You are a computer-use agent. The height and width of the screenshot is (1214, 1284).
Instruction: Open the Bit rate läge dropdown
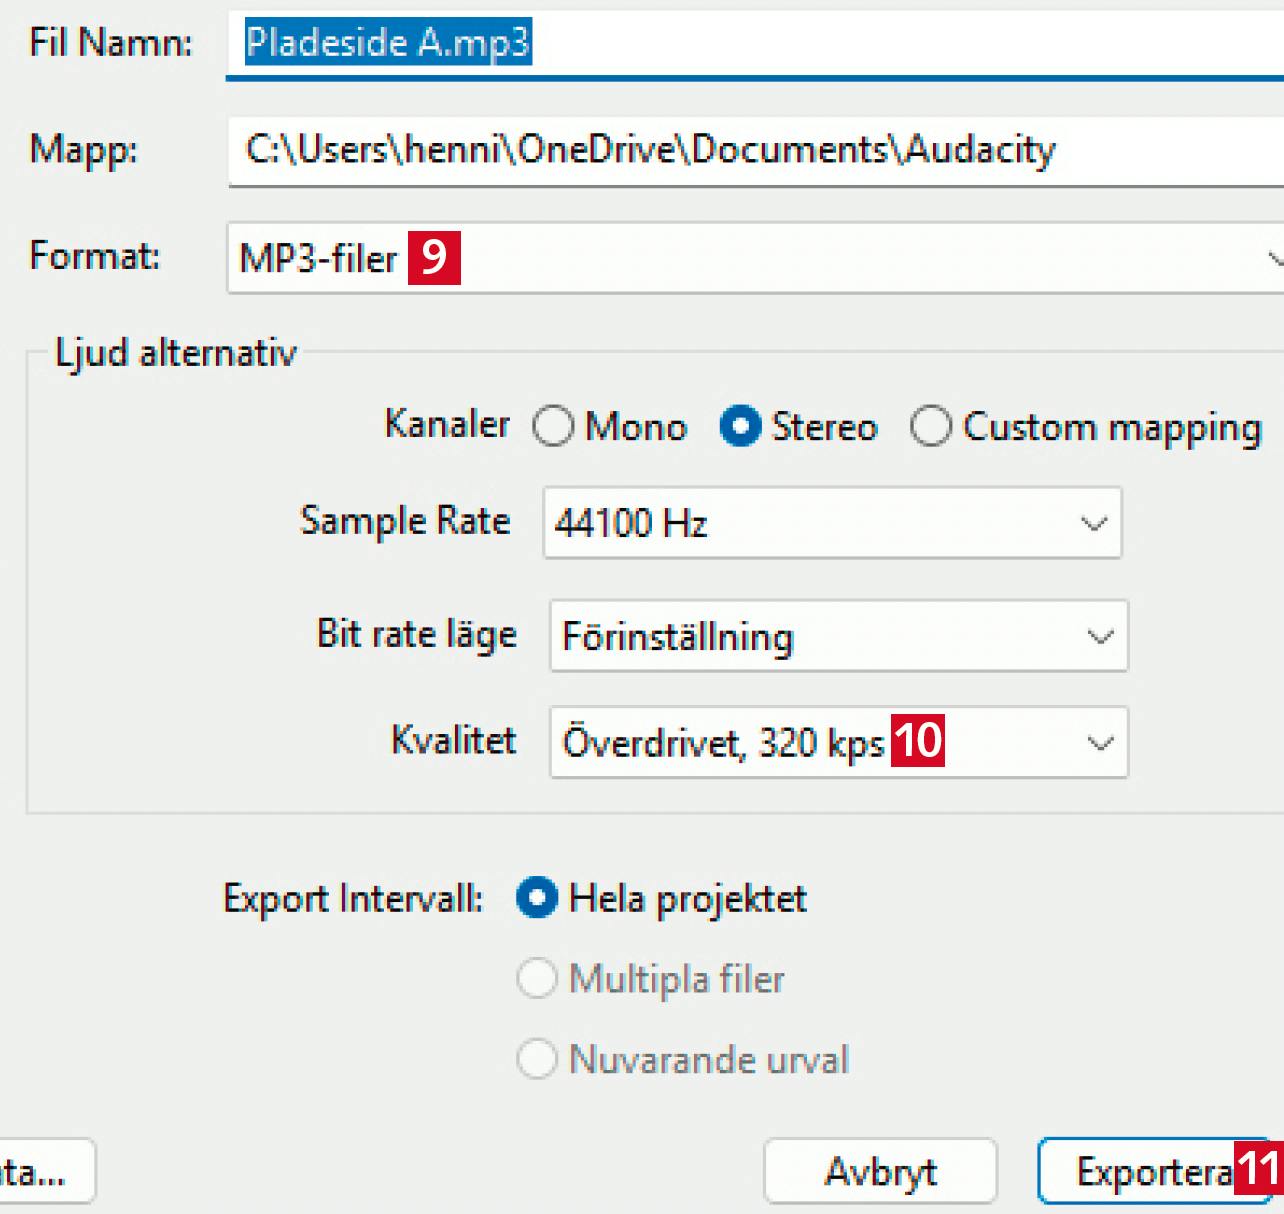pos(838,636)
